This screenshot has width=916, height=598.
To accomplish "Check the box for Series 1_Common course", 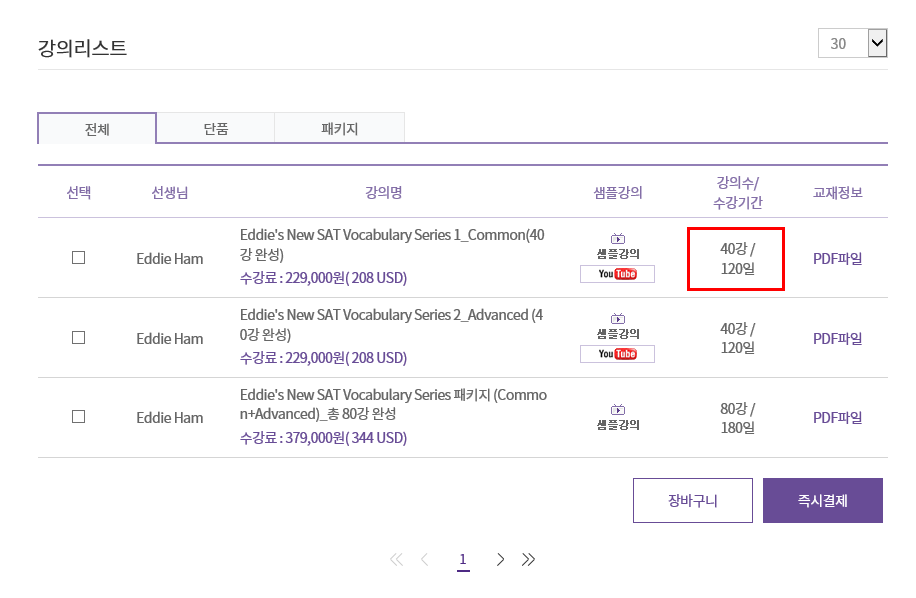I will pyautogui.click(x=78, y=258).
